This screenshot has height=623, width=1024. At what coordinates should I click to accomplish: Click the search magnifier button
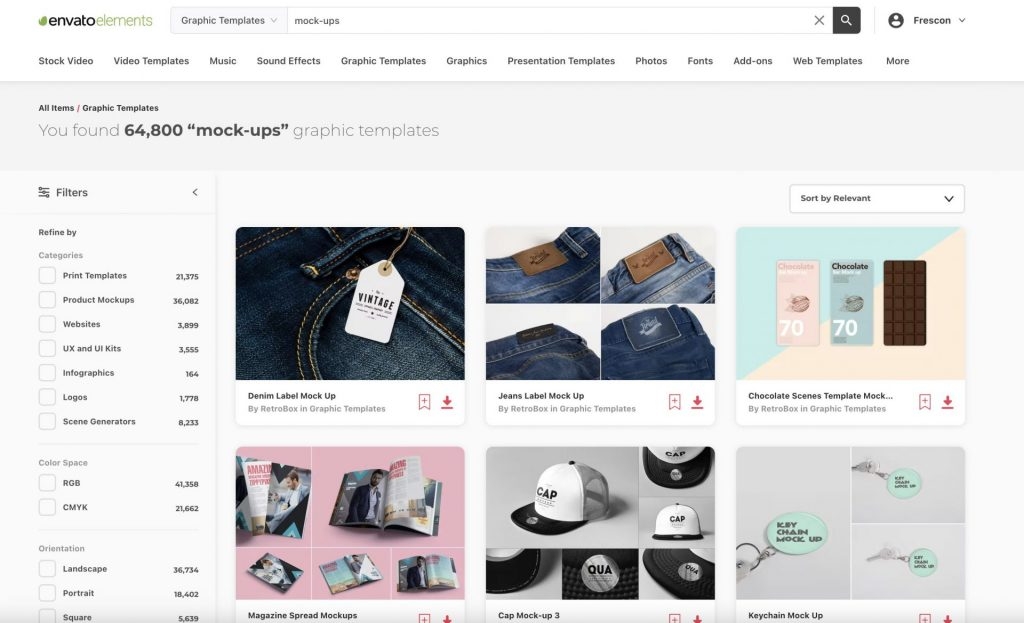846,20
